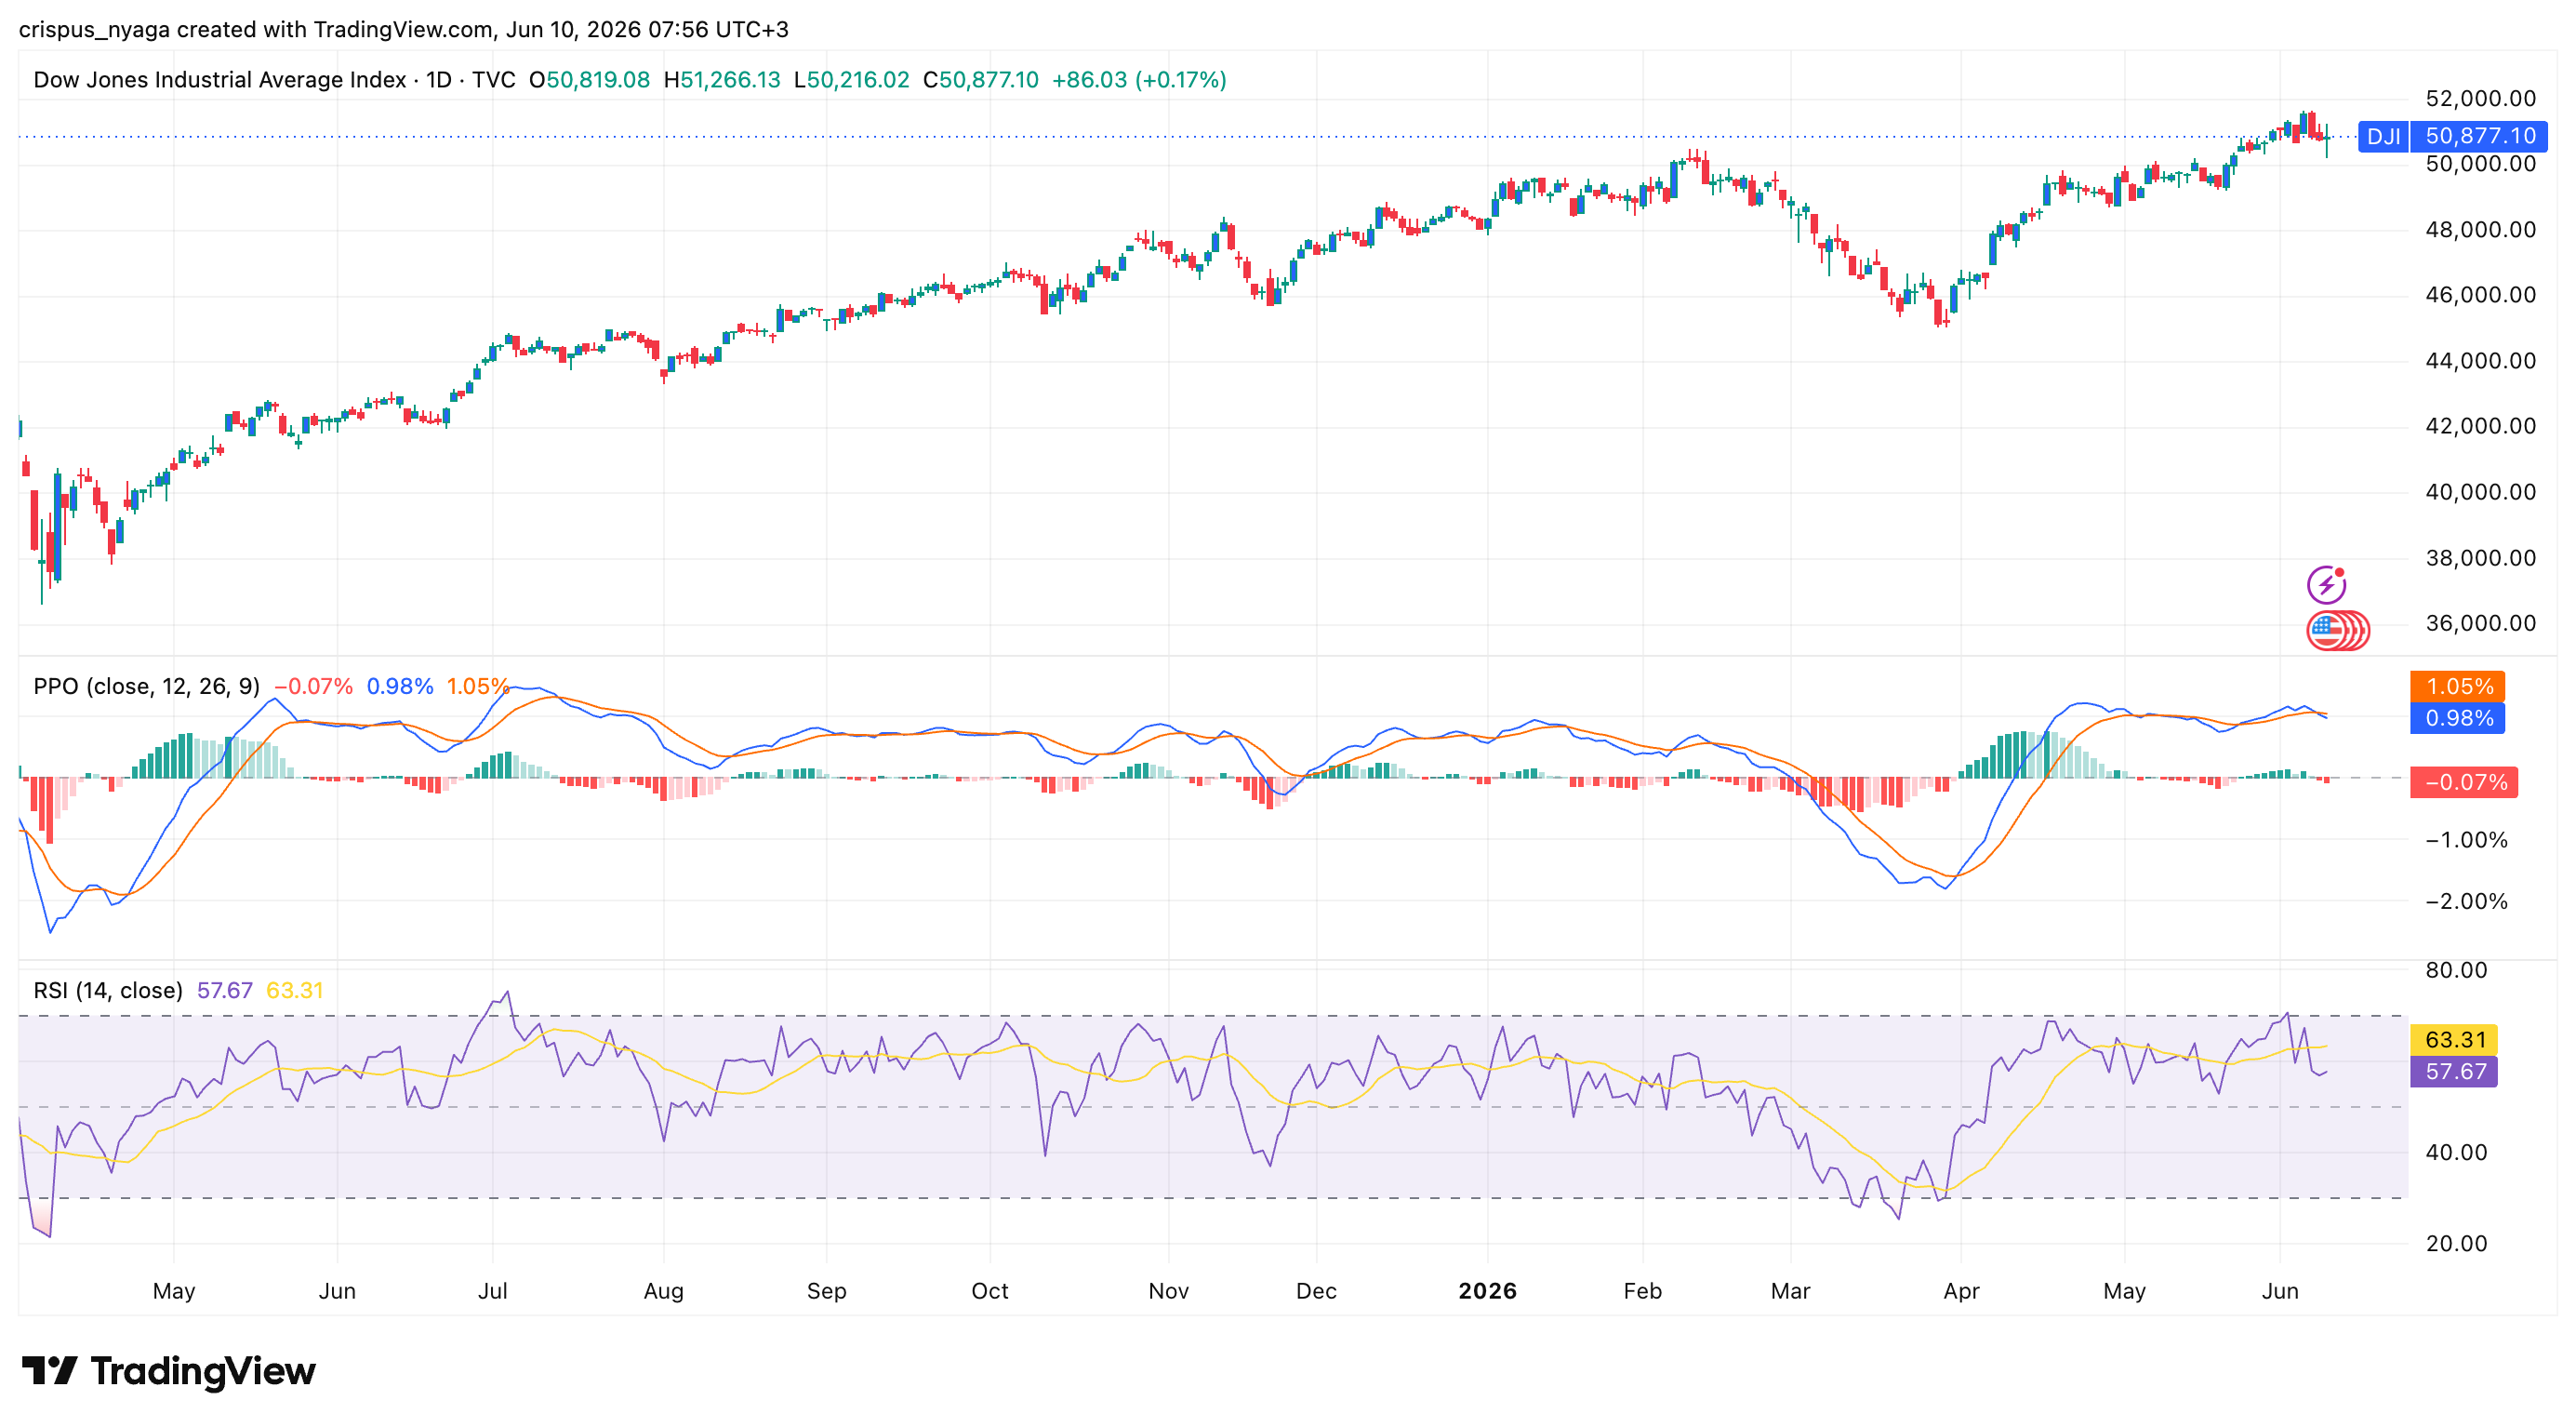Click the open value O50,819.08
This screenshot has width=2576, height=1427.
point(589,80)
